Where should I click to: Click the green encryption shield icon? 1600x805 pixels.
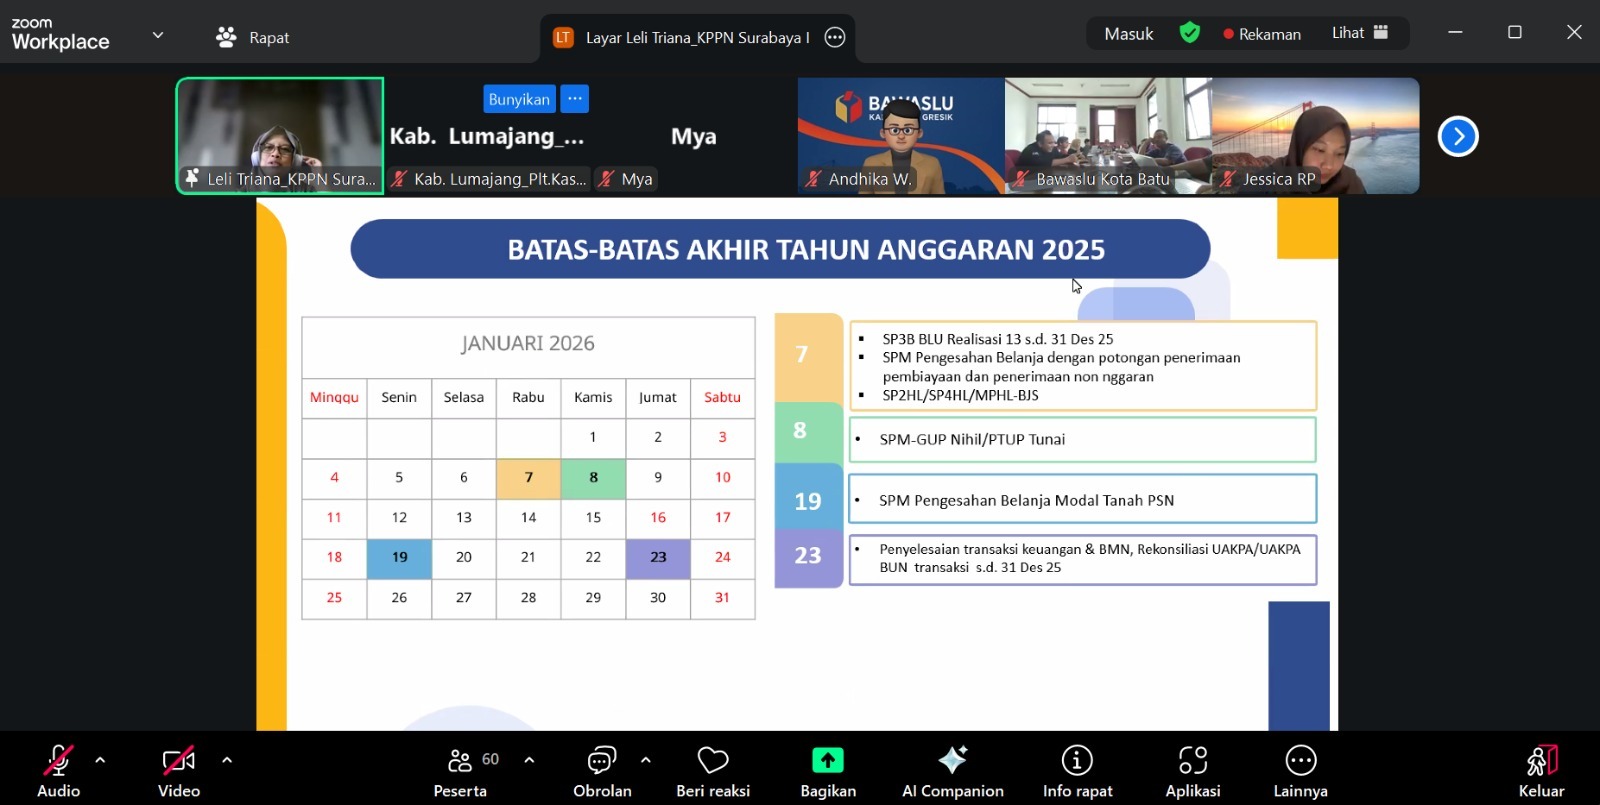tap(1190, 33)
